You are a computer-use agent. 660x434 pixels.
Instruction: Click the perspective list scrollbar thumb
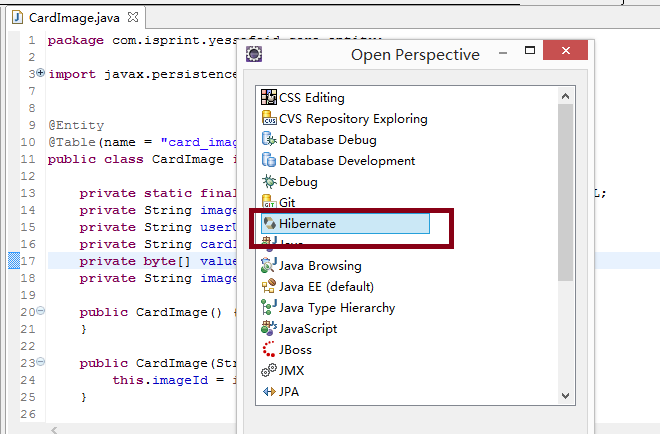(565, 192)
